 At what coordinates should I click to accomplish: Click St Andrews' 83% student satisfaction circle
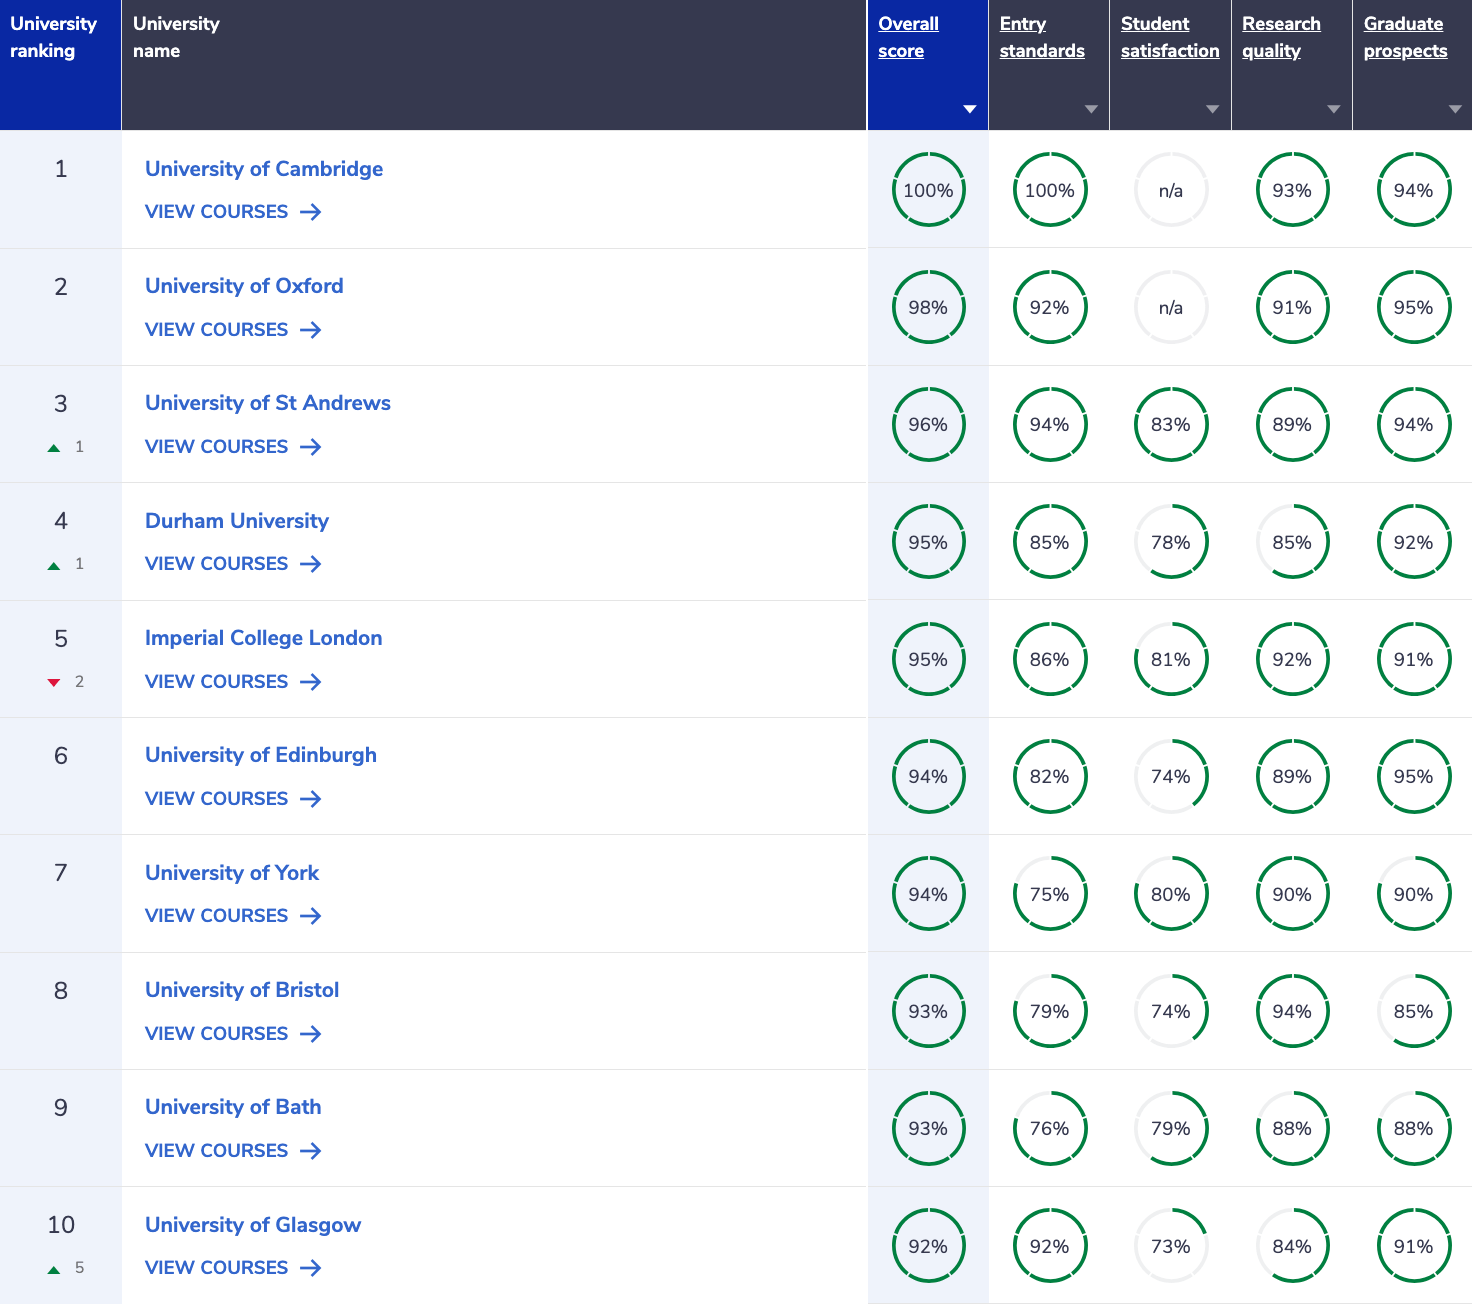[x=1171, y=424]
